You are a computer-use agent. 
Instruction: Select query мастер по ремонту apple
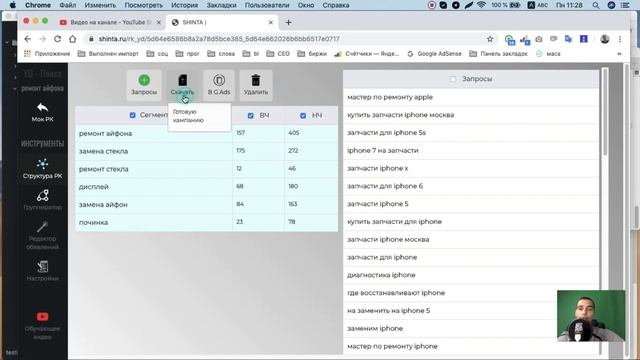[471, 97]
